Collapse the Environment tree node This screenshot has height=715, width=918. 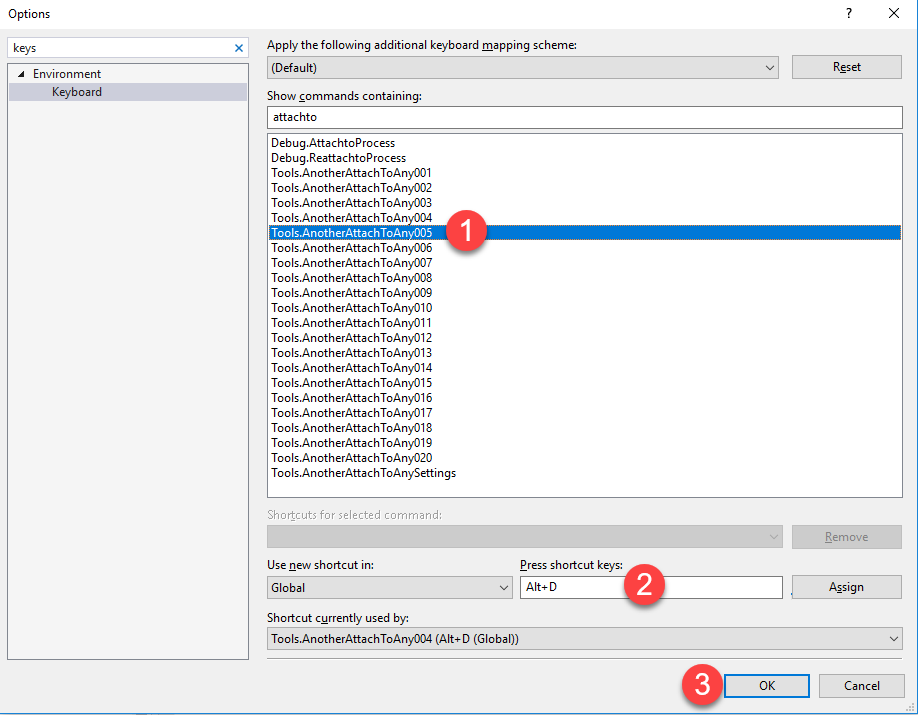click(21, 74)
